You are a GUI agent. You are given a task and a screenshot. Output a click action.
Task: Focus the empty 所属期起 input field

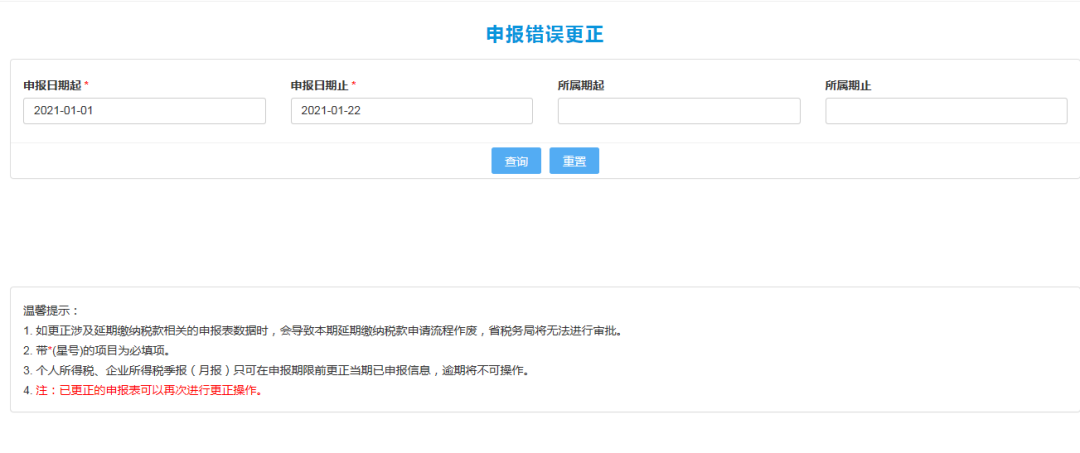679,111
